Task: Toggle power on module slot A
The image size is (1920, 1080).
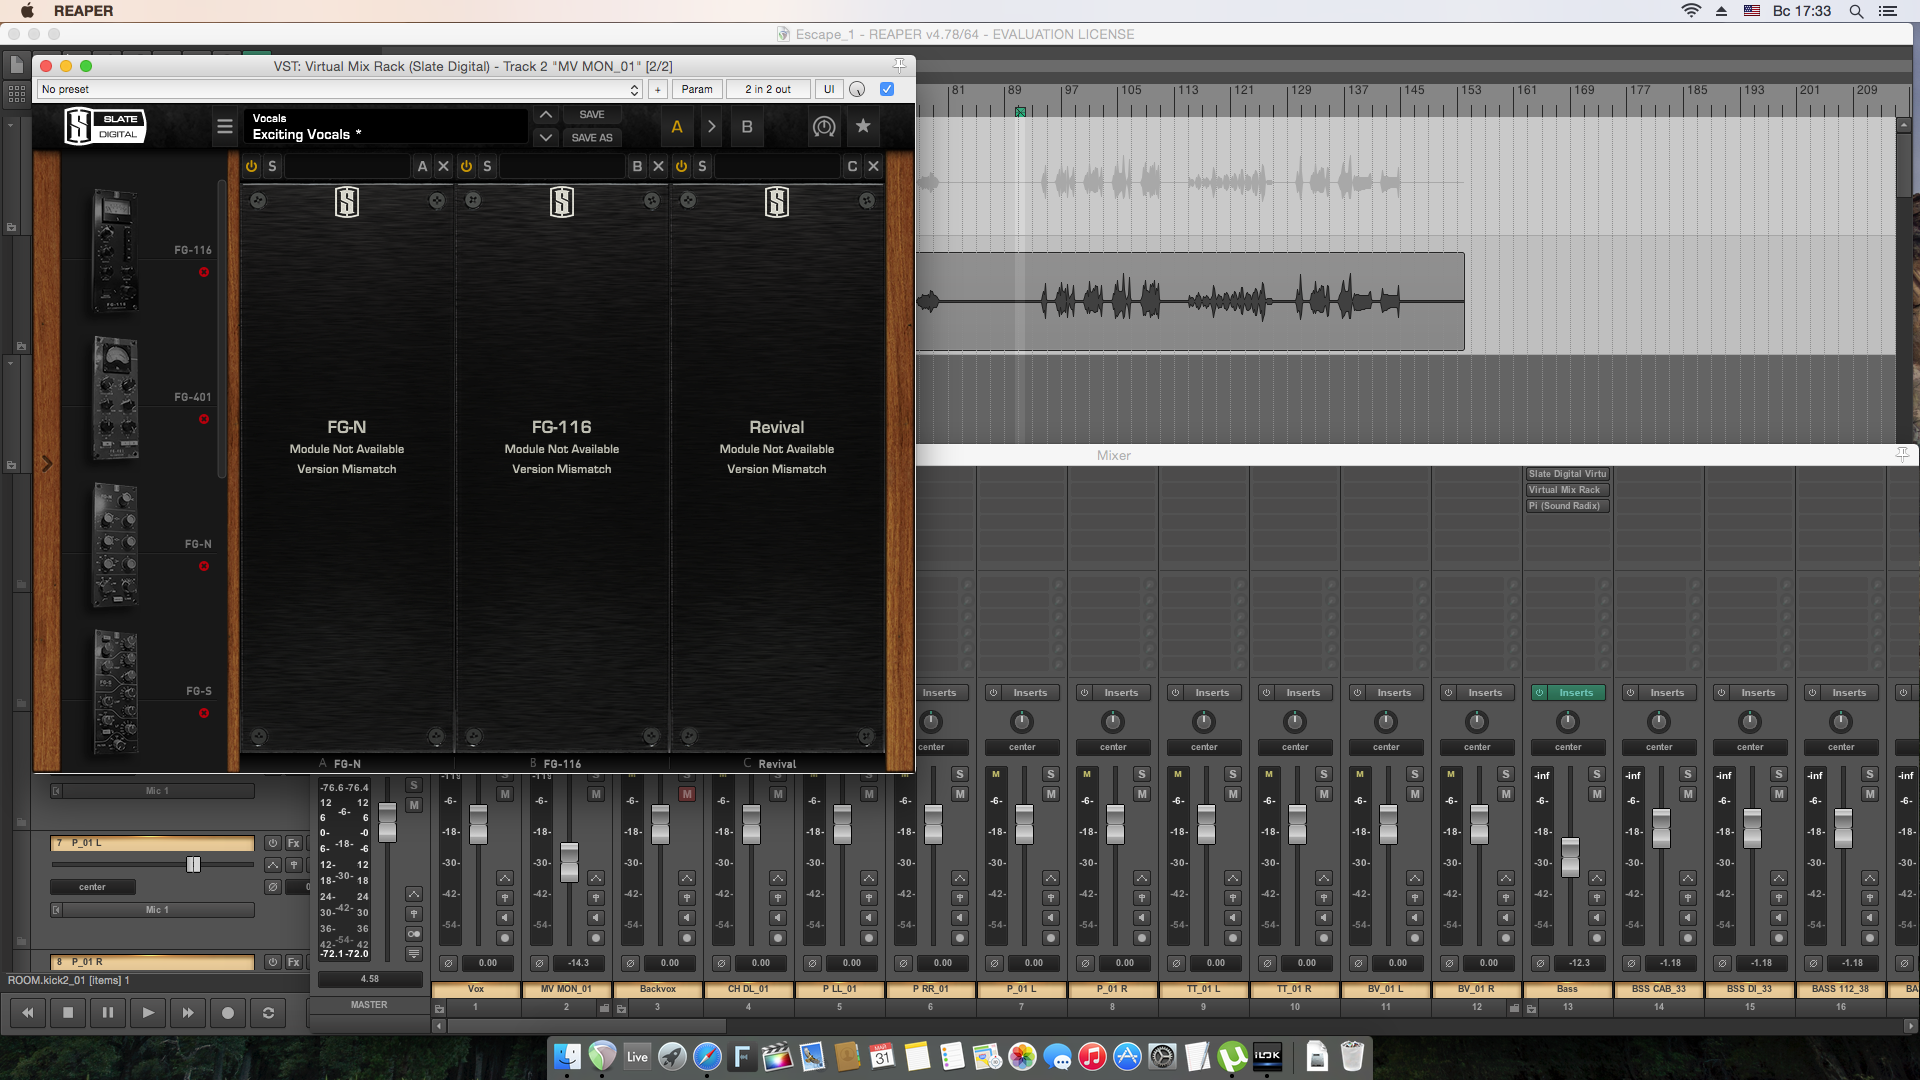Action: point(252,166)
